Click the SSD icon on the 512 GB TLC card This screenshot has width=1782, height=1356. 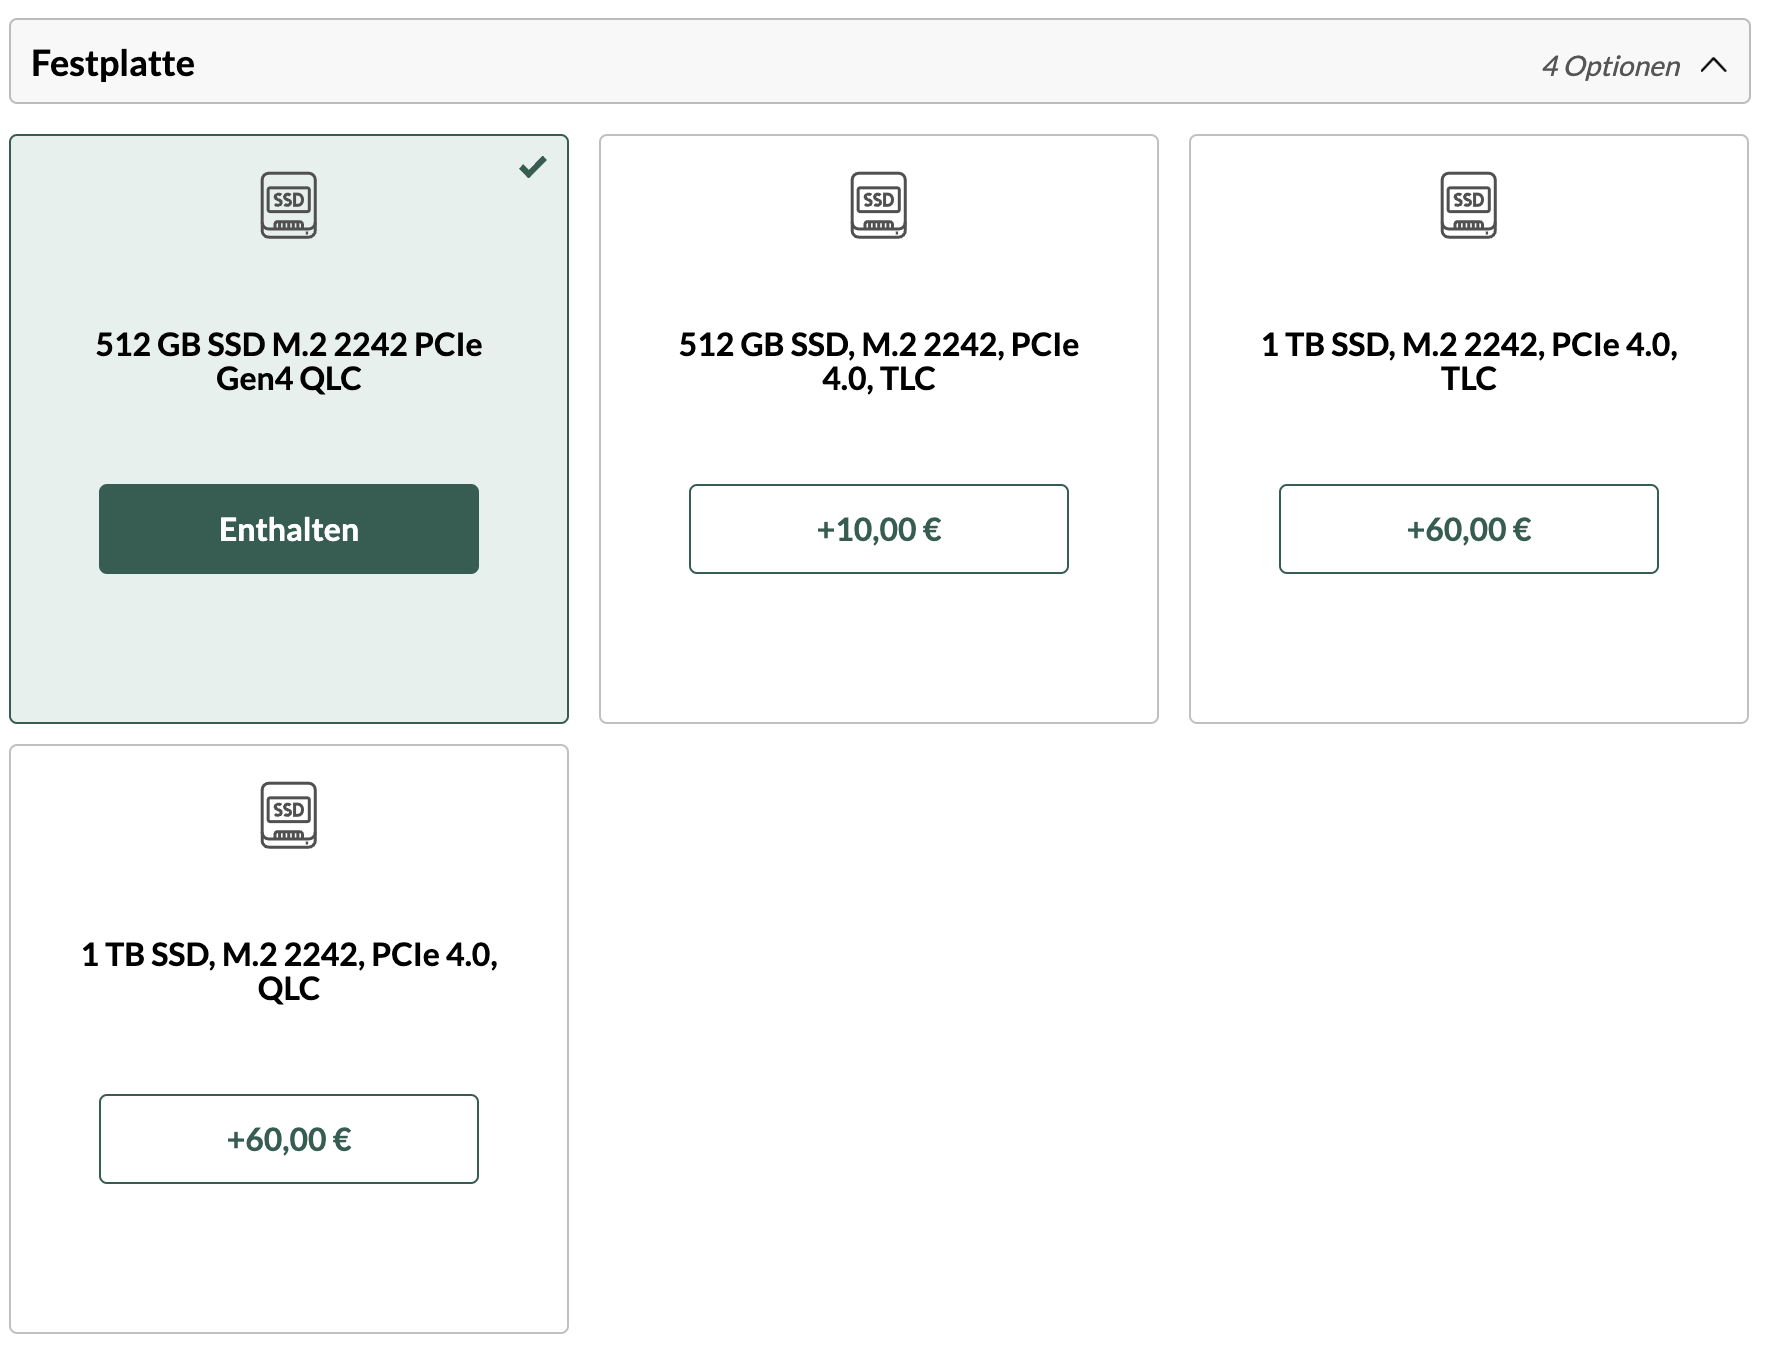point(878,205)
